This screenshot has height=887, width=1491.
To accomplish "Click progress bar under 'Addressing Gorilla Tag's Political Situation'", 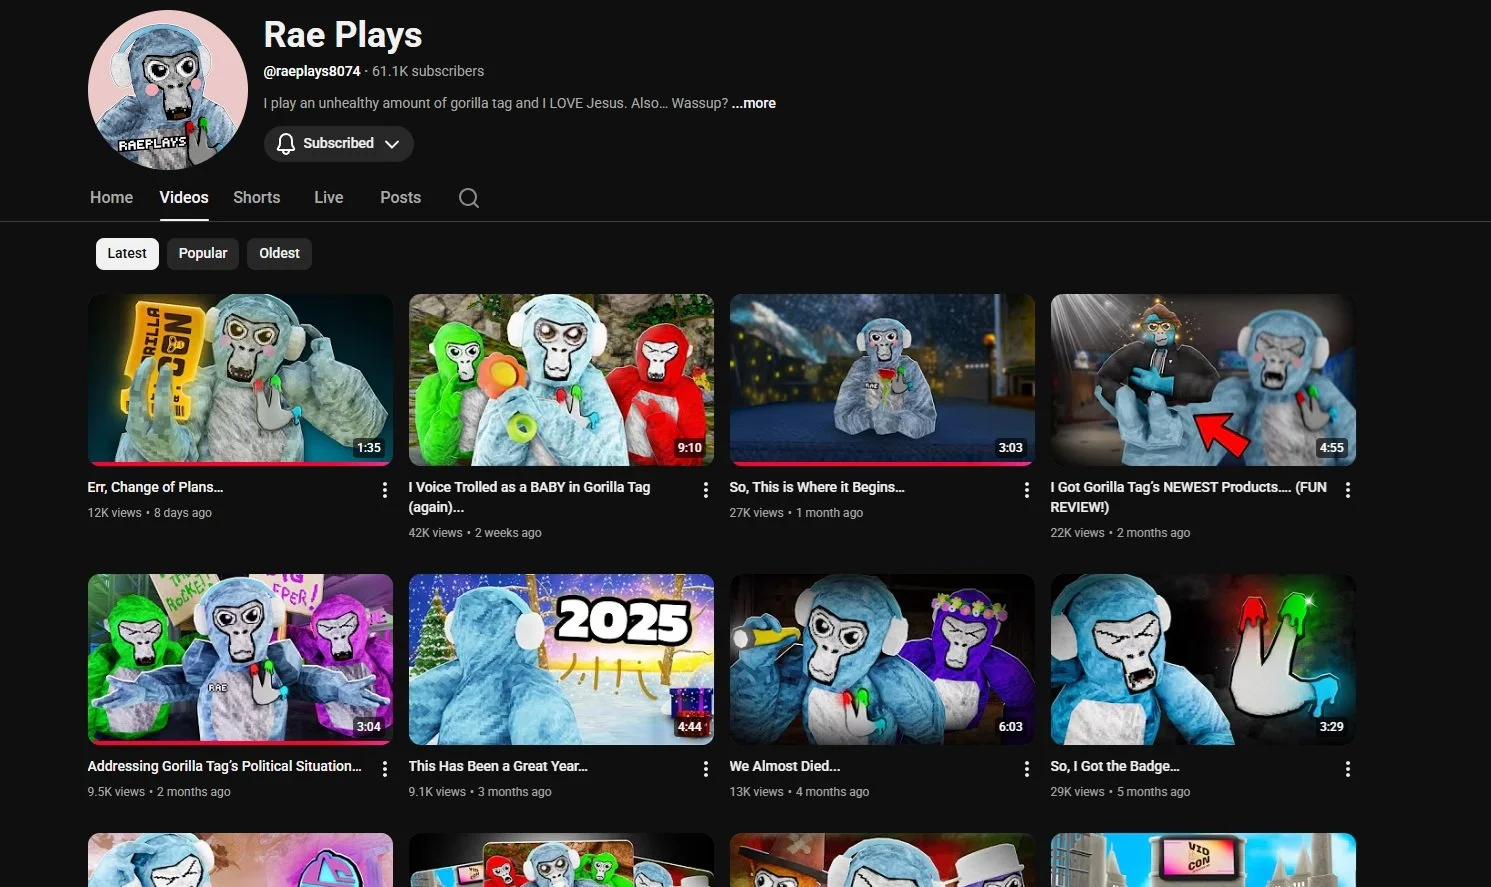I will 240,743.
